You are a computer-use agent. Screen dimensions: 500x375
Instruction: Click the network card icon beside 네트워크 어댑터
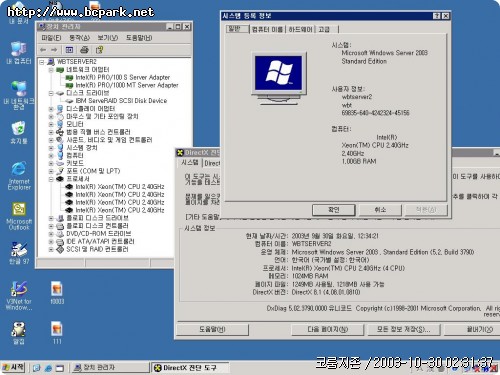pos(60,70)
